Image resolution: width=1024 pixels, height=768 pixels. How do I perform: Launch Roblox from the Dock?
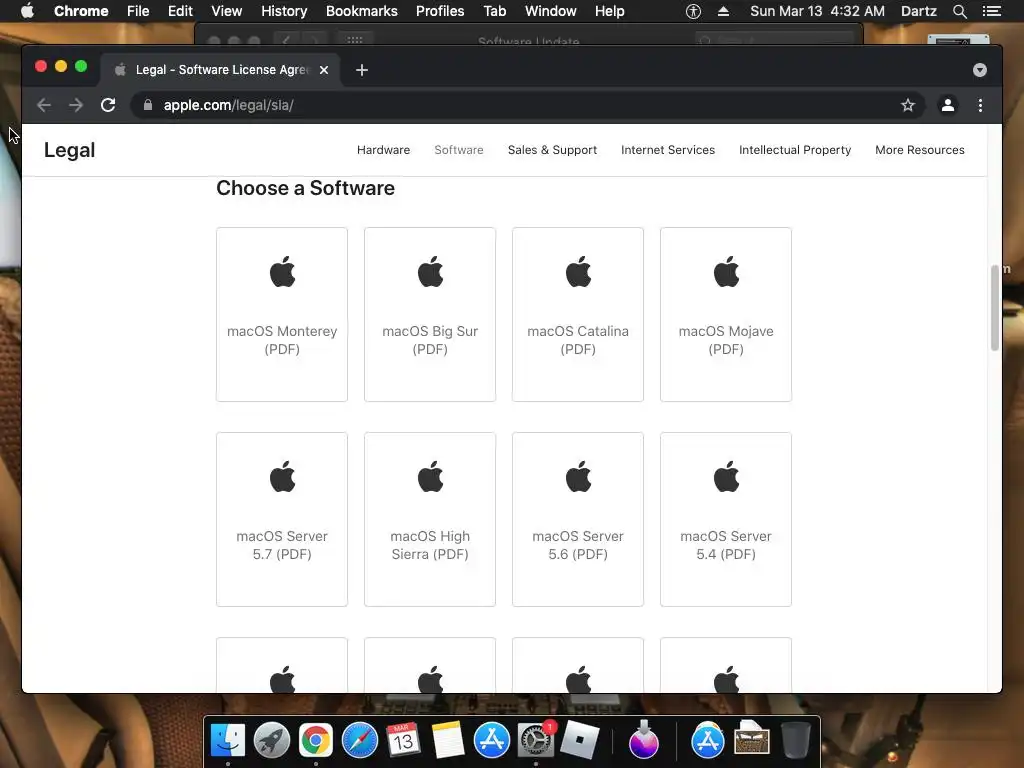pos(579,740)
